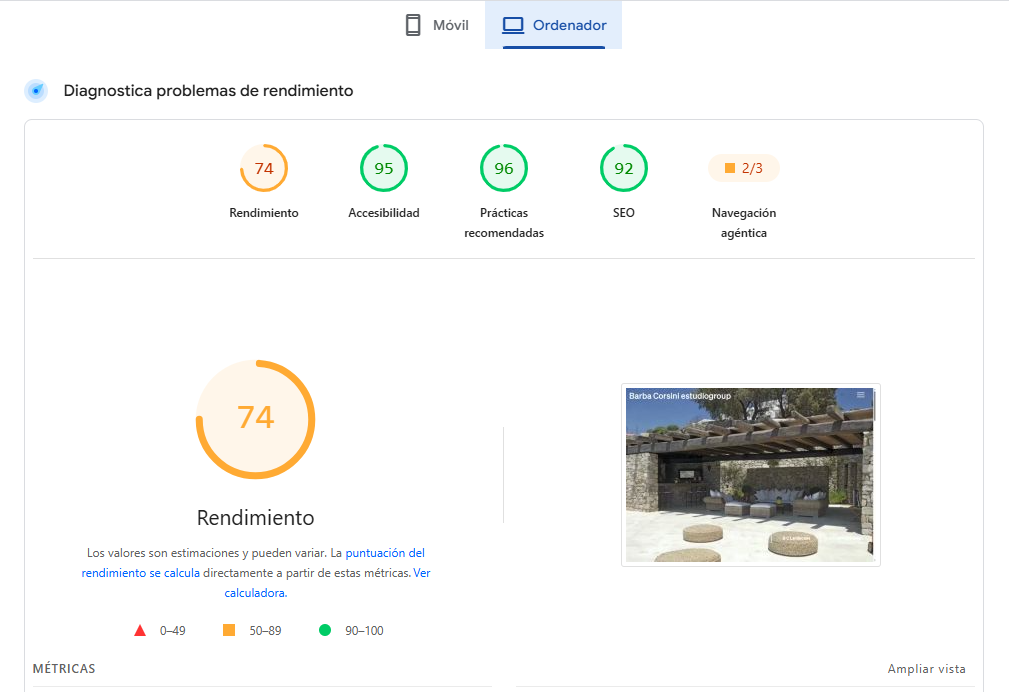Click the MÉTRICAS section heading

pyautogui.click(x=64, y=669)
